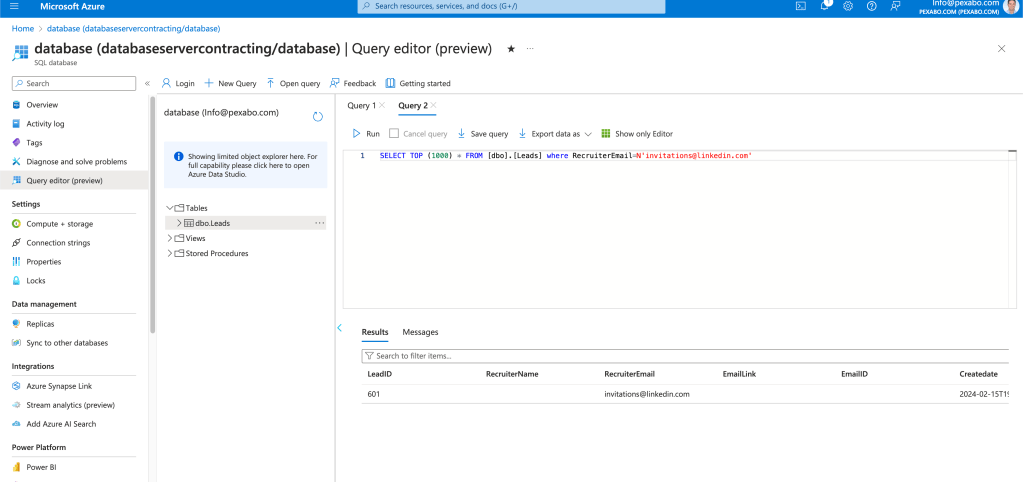Click the RecruiterEmail column header
The height and width of the screenshot is (482, 1023).
(x=630, y=374)
